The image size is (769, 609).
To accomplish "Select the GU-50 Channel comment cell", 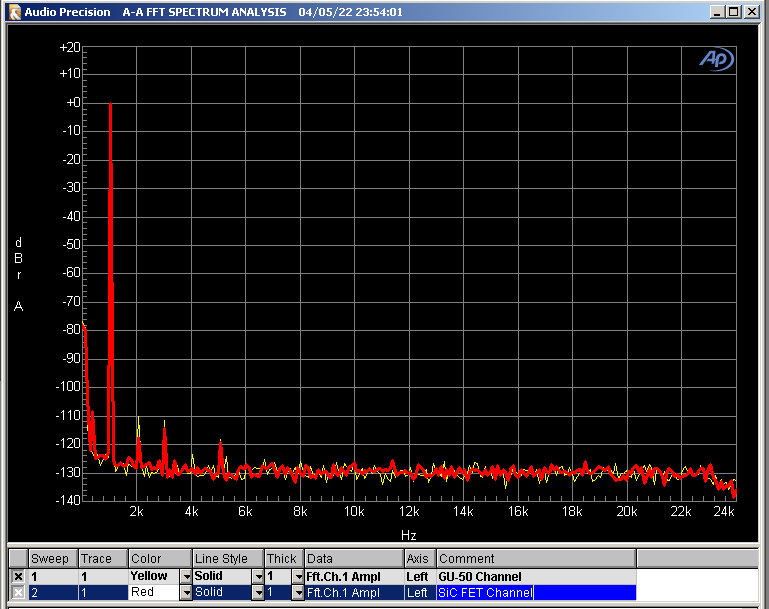I will [x=535, y=577].
